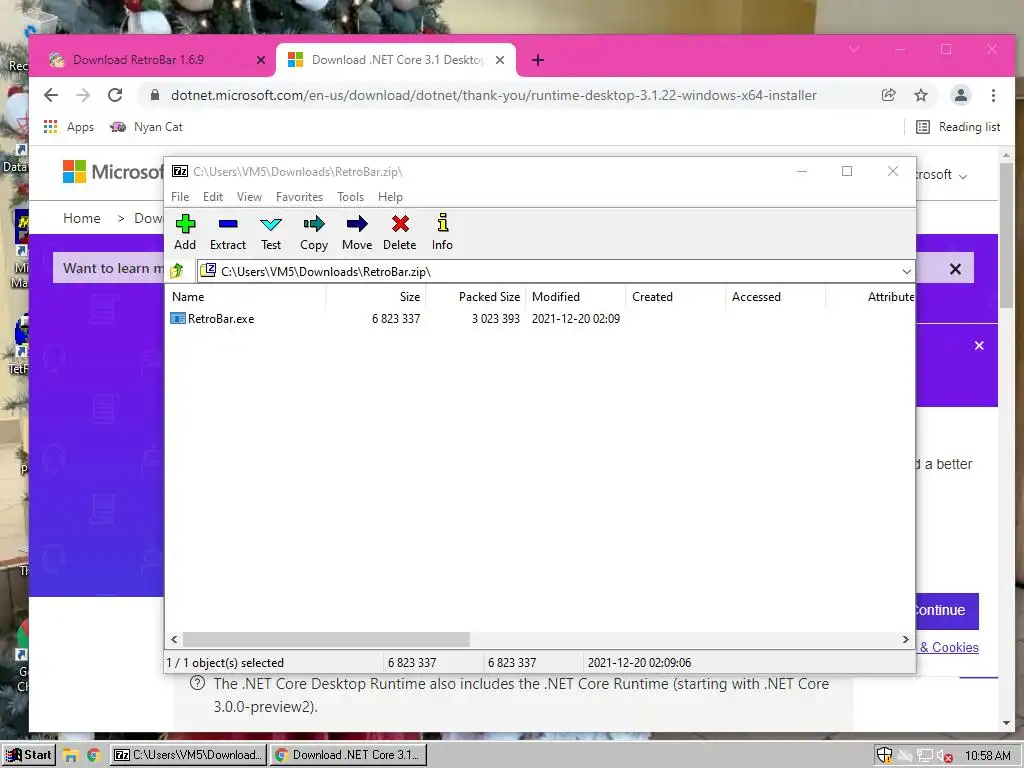
Task: Open the Chrome profile avatar menu
Action: tap(961, 95)
